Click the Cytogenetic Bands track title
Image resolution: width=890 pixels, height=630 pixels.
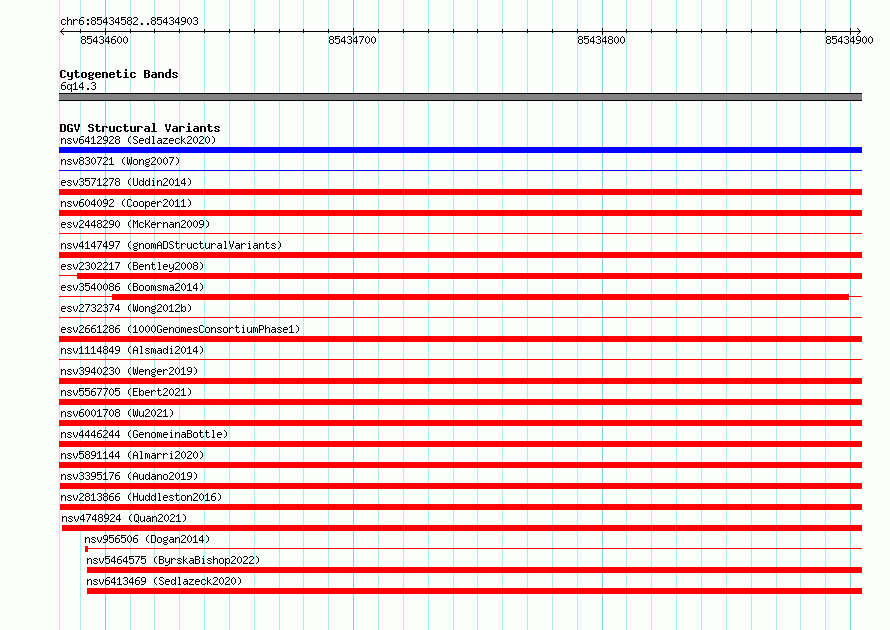point(119,74)
